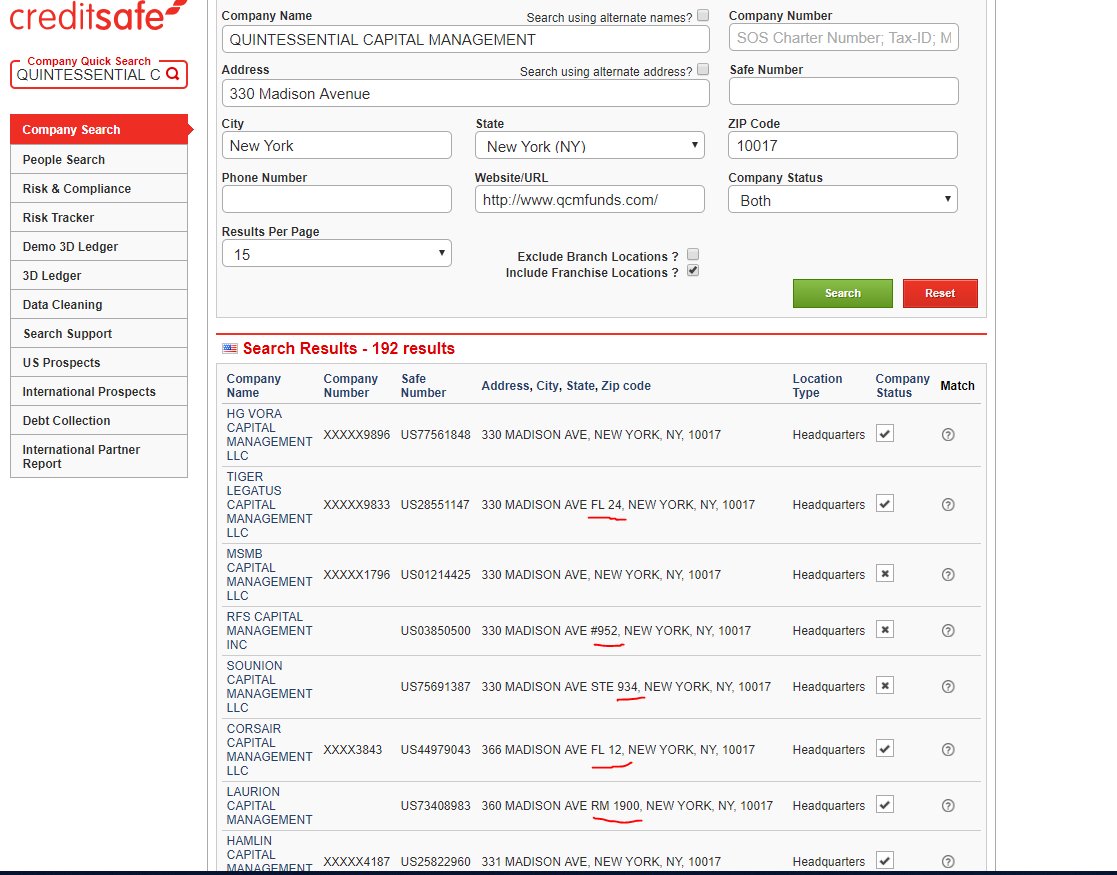1117x875 pixels.
Task: Tick Exclude Branch Locations checkbox
Action: (x=693, y=254)
